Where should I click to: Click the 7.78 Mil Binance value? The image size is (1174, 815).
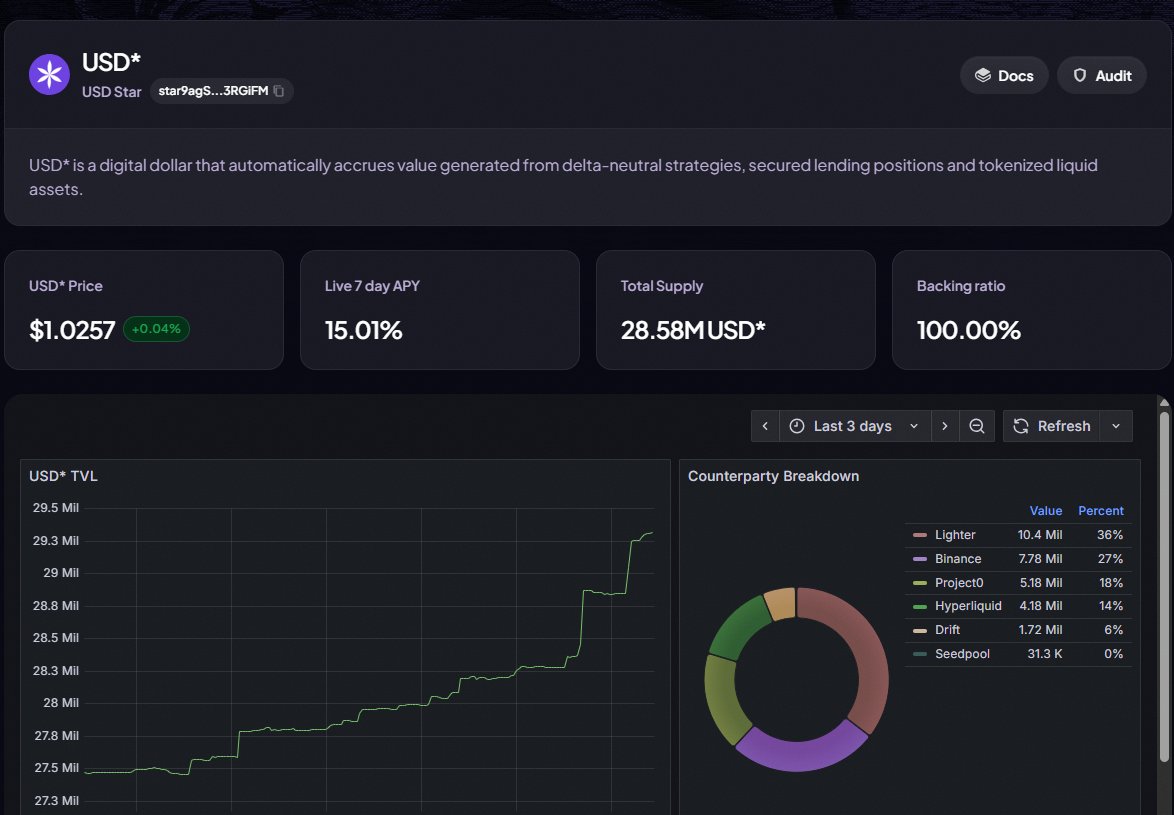tap(1040, 558)
